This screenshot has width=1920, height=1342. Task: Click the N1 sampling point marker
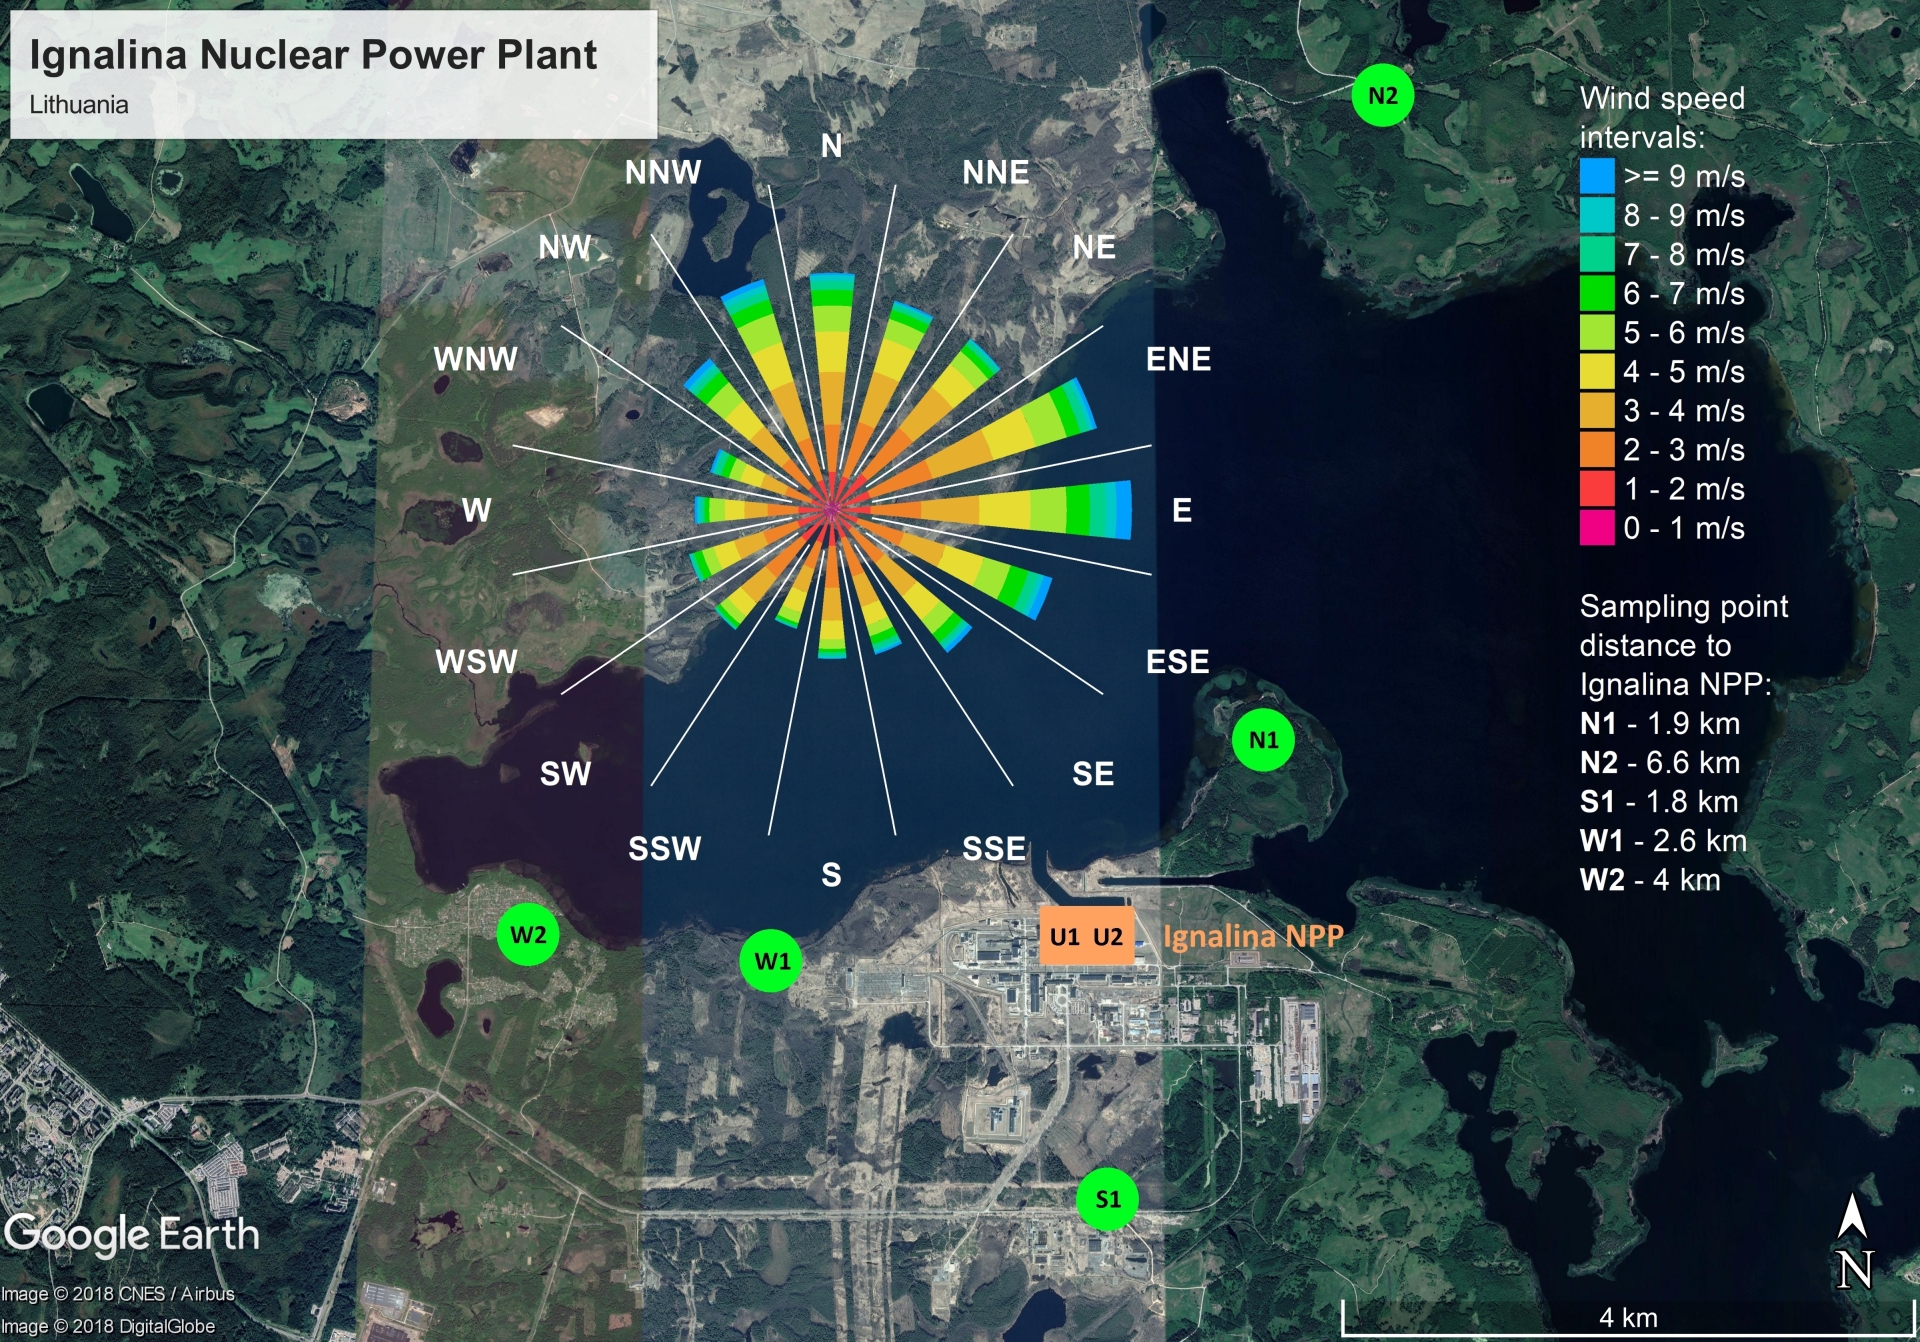coord(1263,740)
